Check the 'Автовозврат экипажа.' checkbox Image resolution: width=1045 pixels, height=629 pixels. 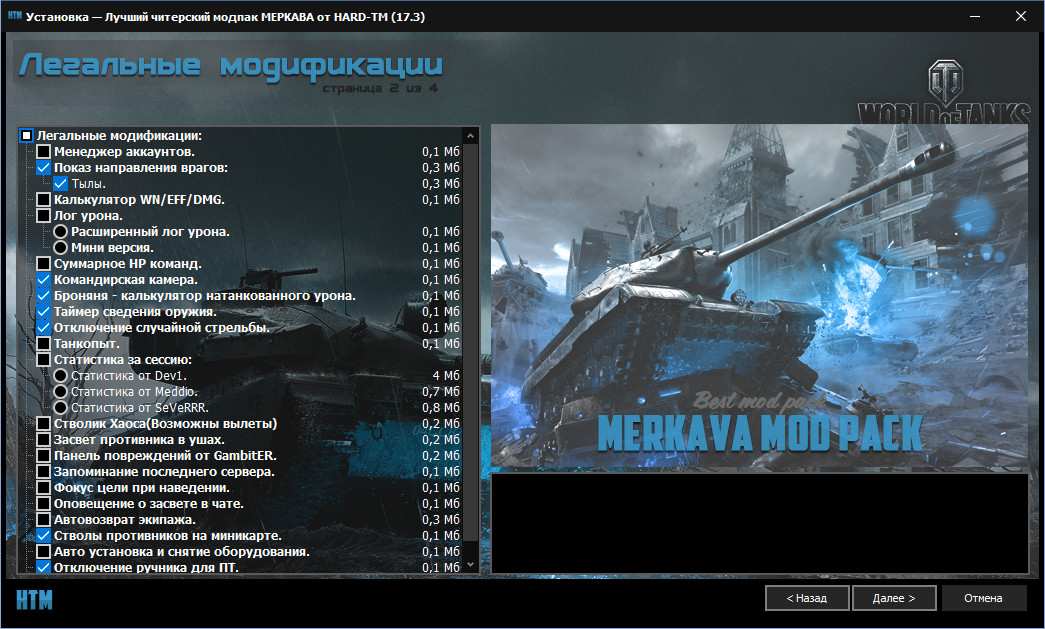click(x=43, y=520)
